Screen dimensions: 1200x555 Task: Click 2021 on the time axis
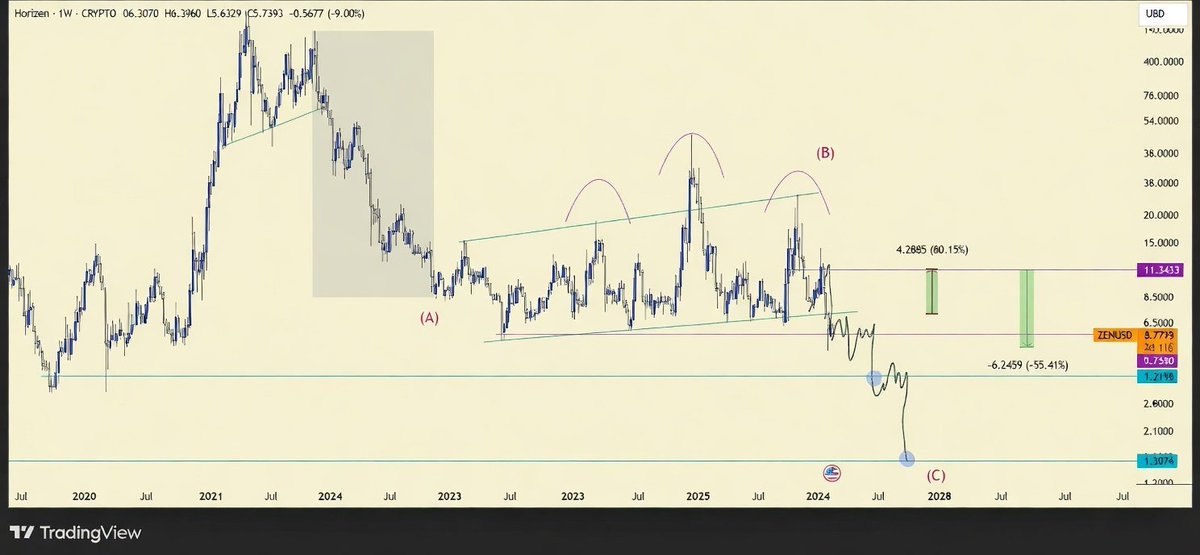pos(211,495)
